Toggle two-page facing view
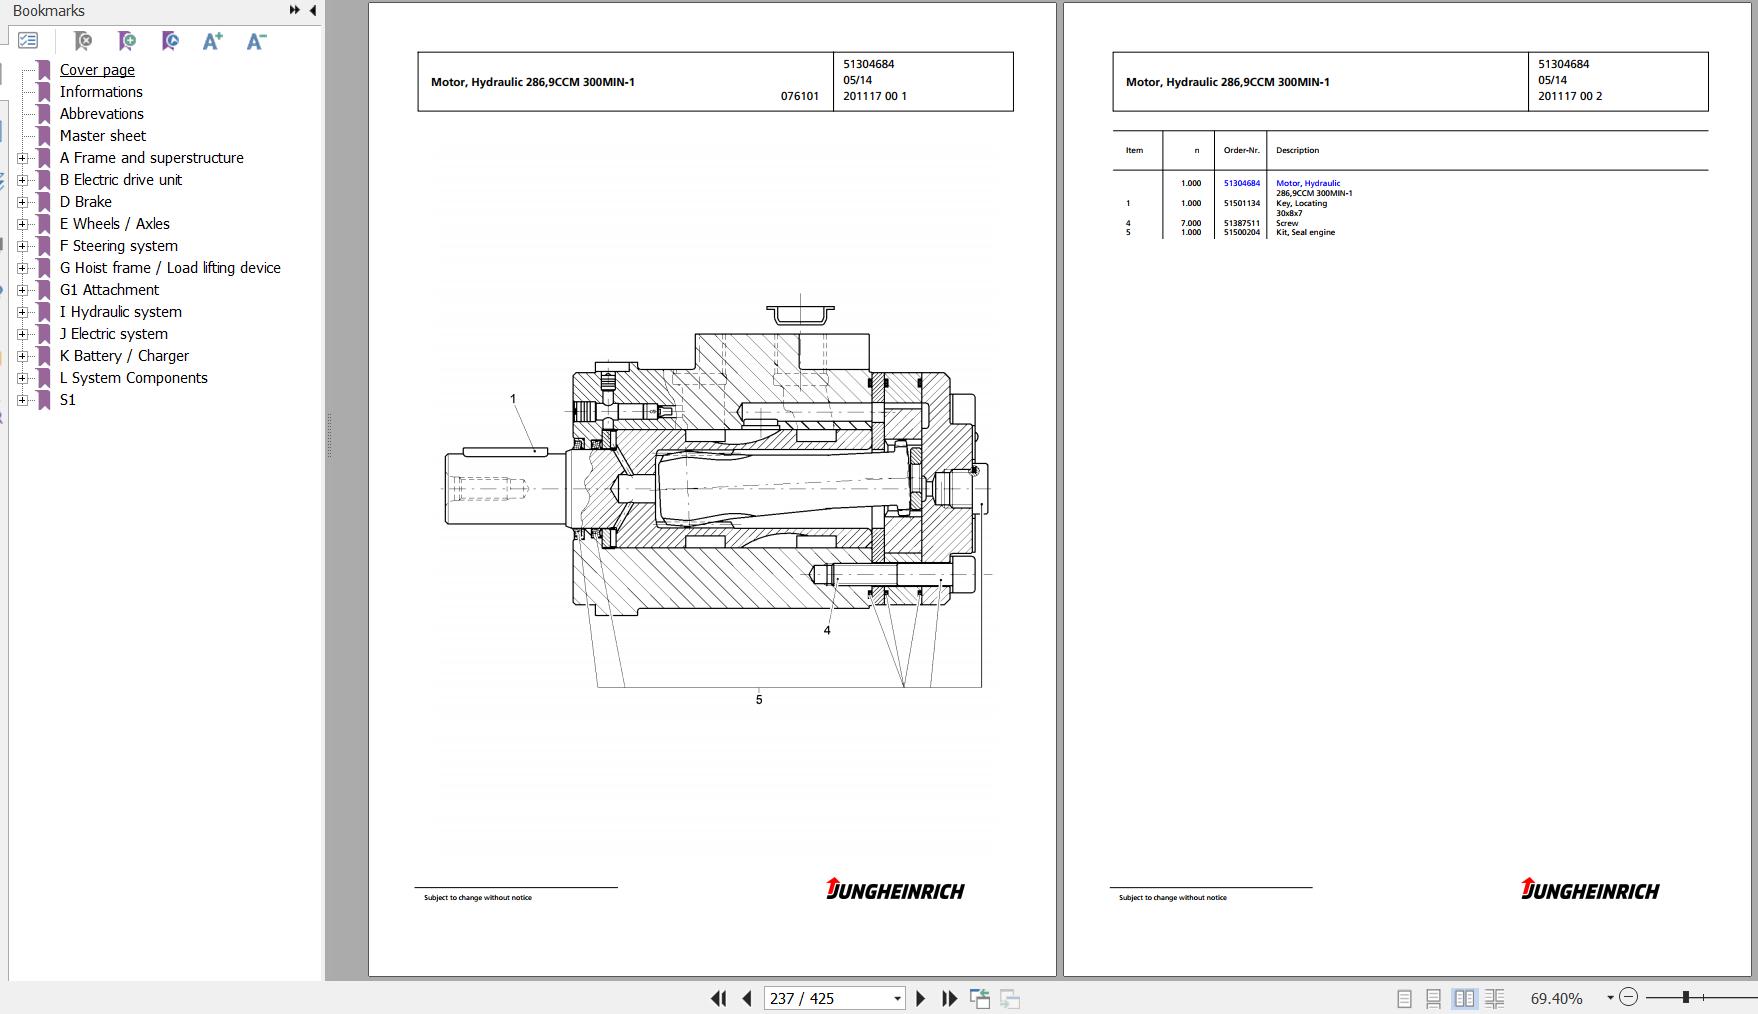This screenshot has height=1014, width=1758. 1464,998
